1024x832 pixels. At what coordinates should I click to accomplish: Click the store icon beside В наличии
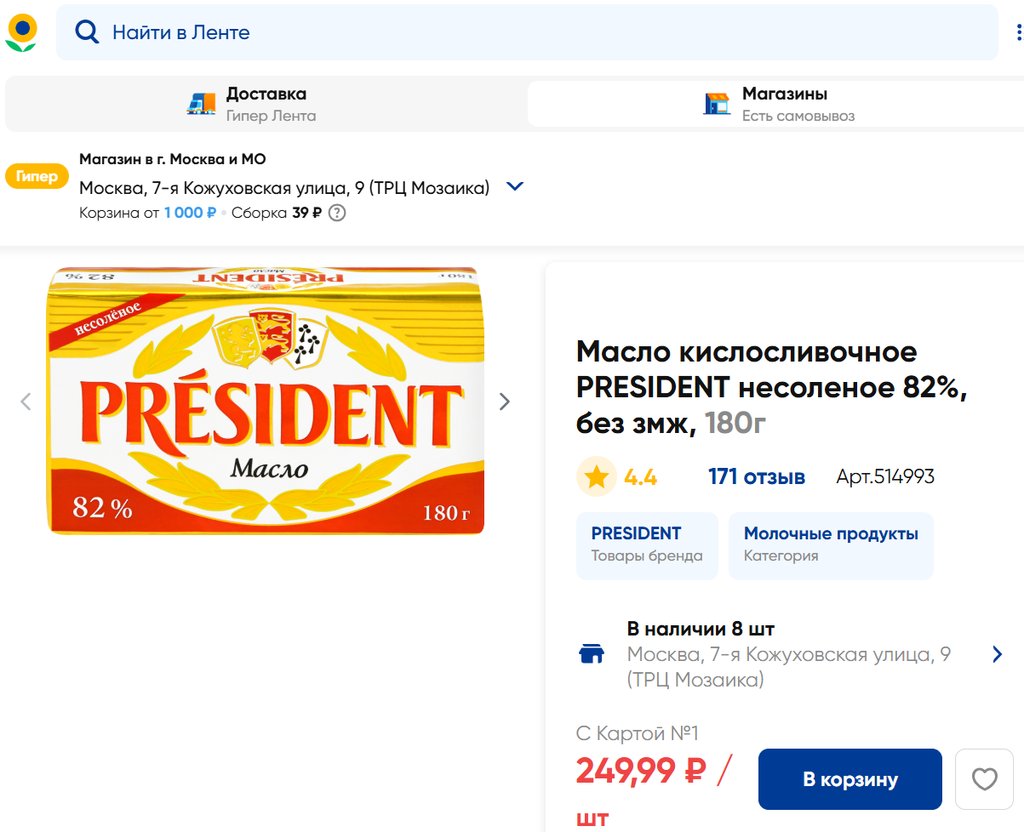(592, 654)
